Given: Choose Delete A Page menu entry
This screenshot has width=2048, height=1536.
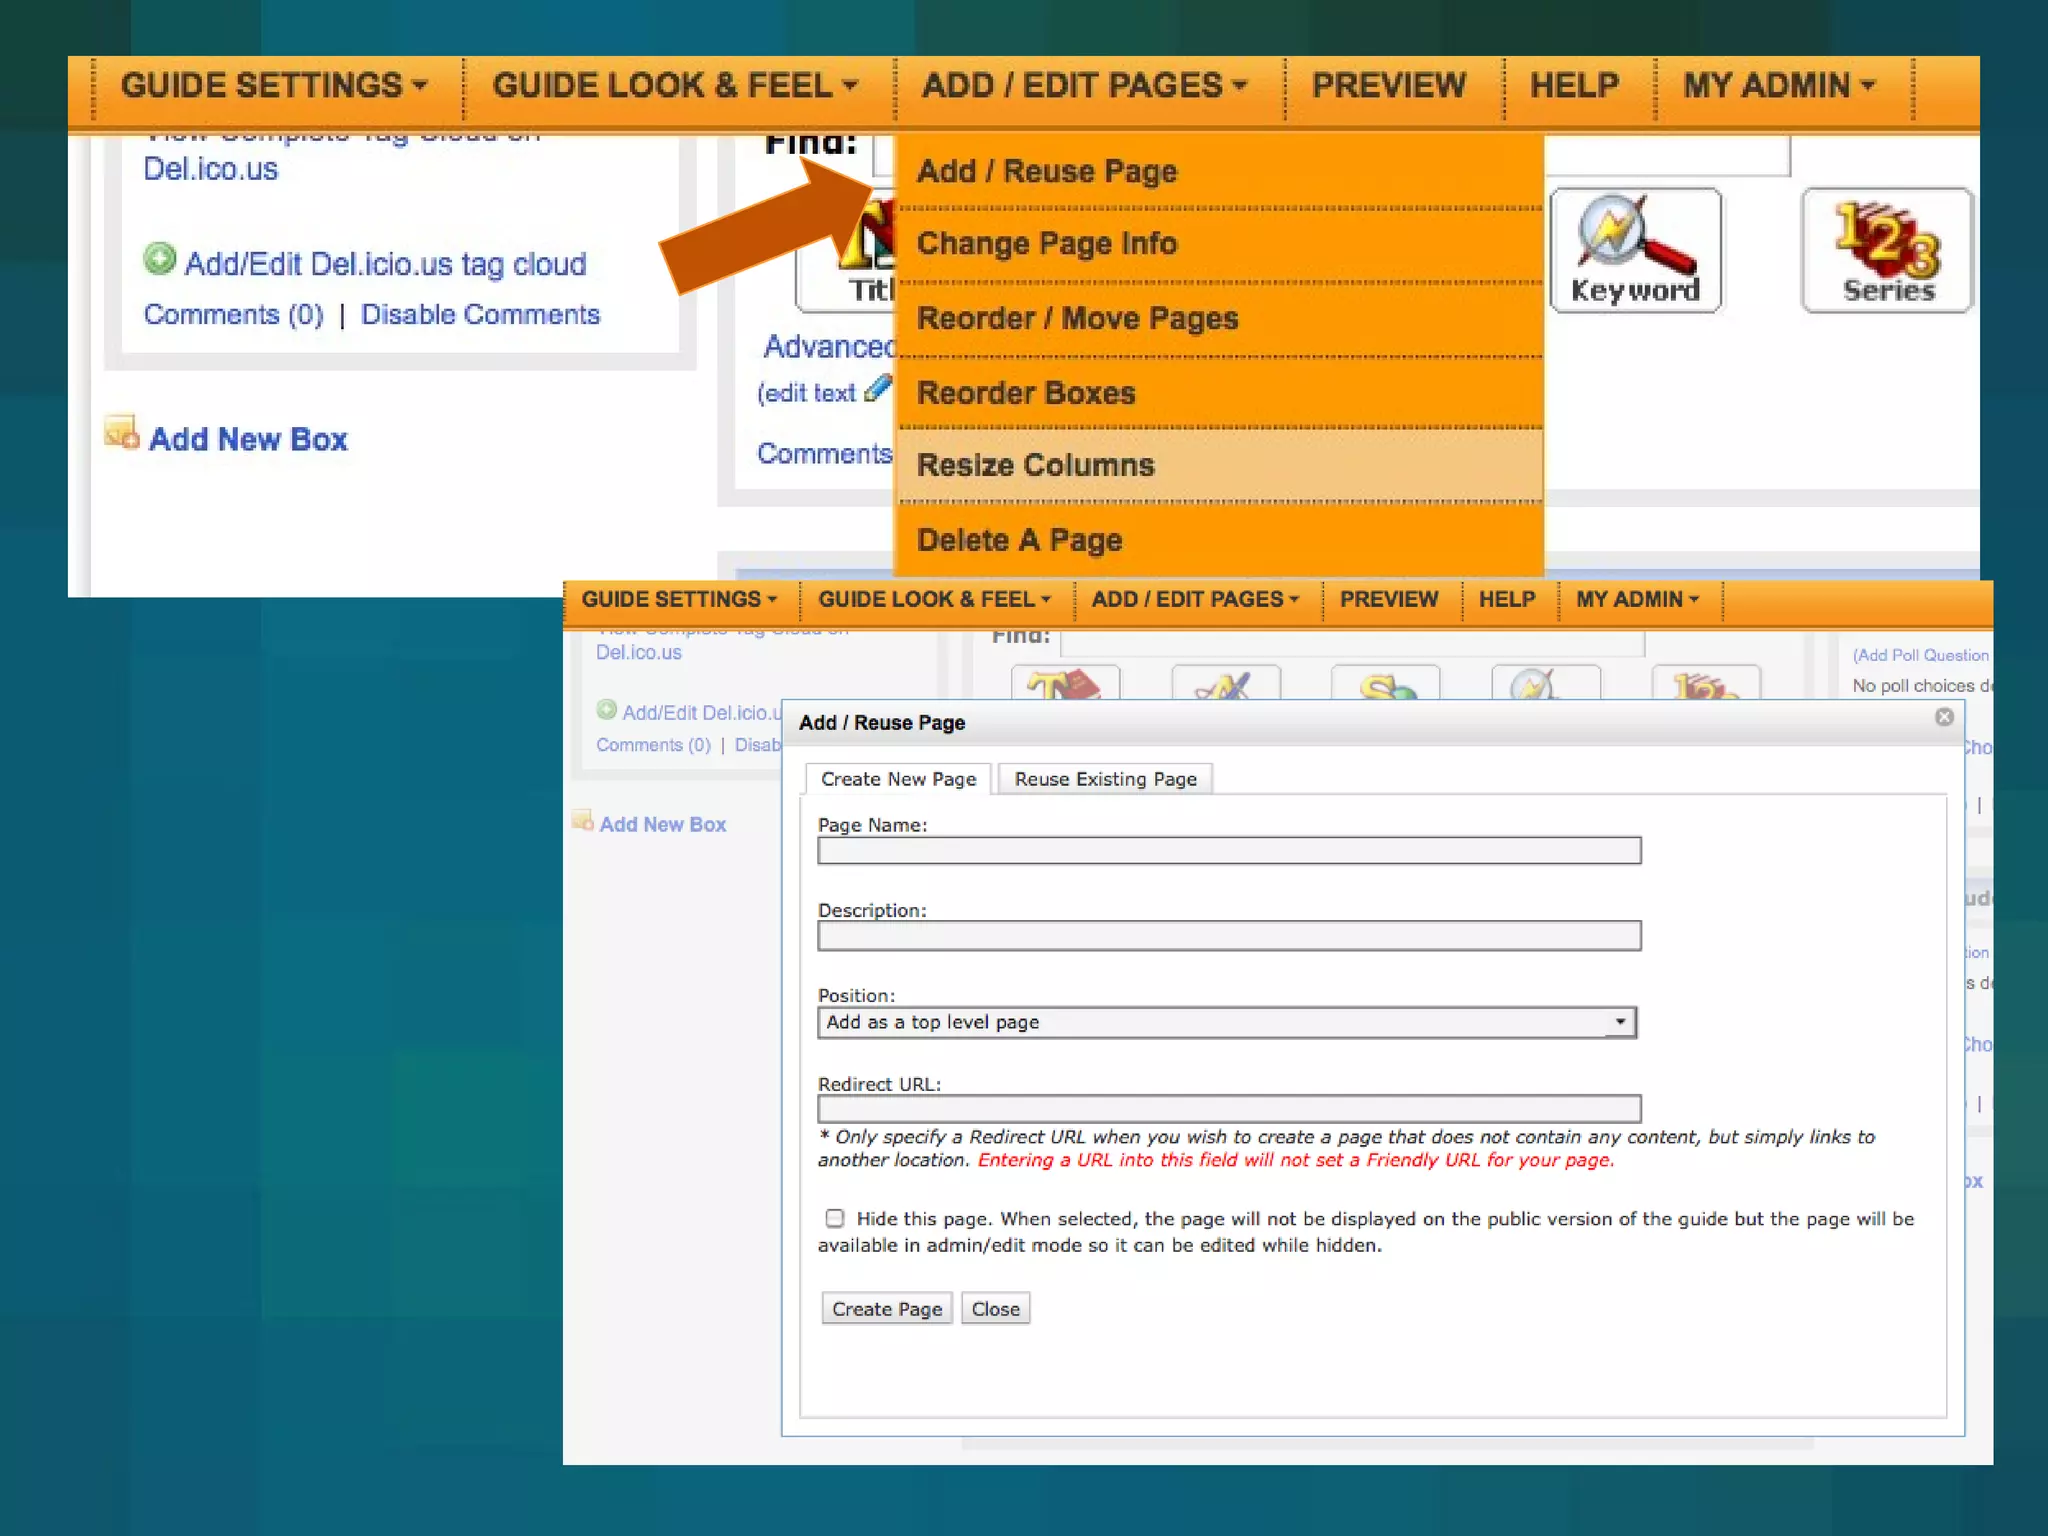Looking at the screenshot, I should [1019, 540].
